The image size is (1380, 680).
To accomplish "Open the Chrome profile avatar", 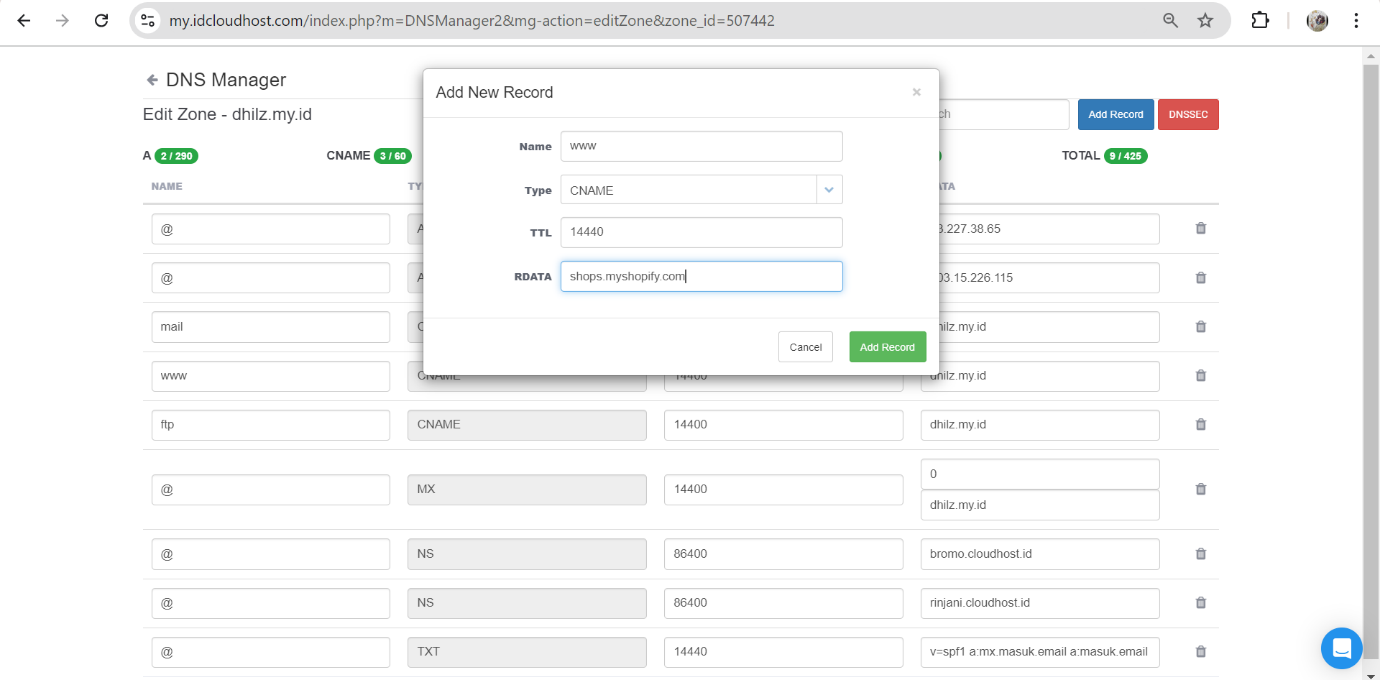I will tap(1317, 20).
